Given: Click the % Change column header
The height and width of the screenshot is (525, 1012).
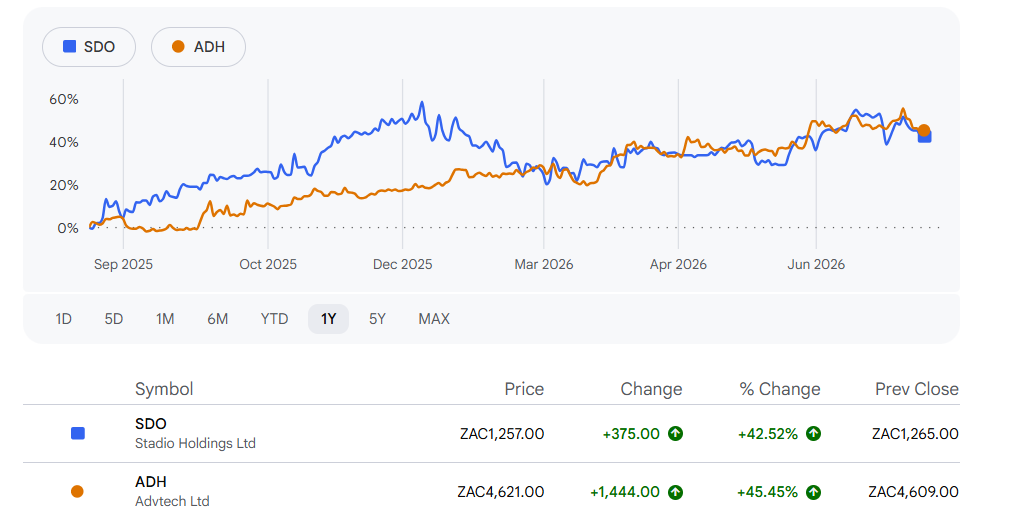Looking at the screenshot, I should tap(780, 389).
